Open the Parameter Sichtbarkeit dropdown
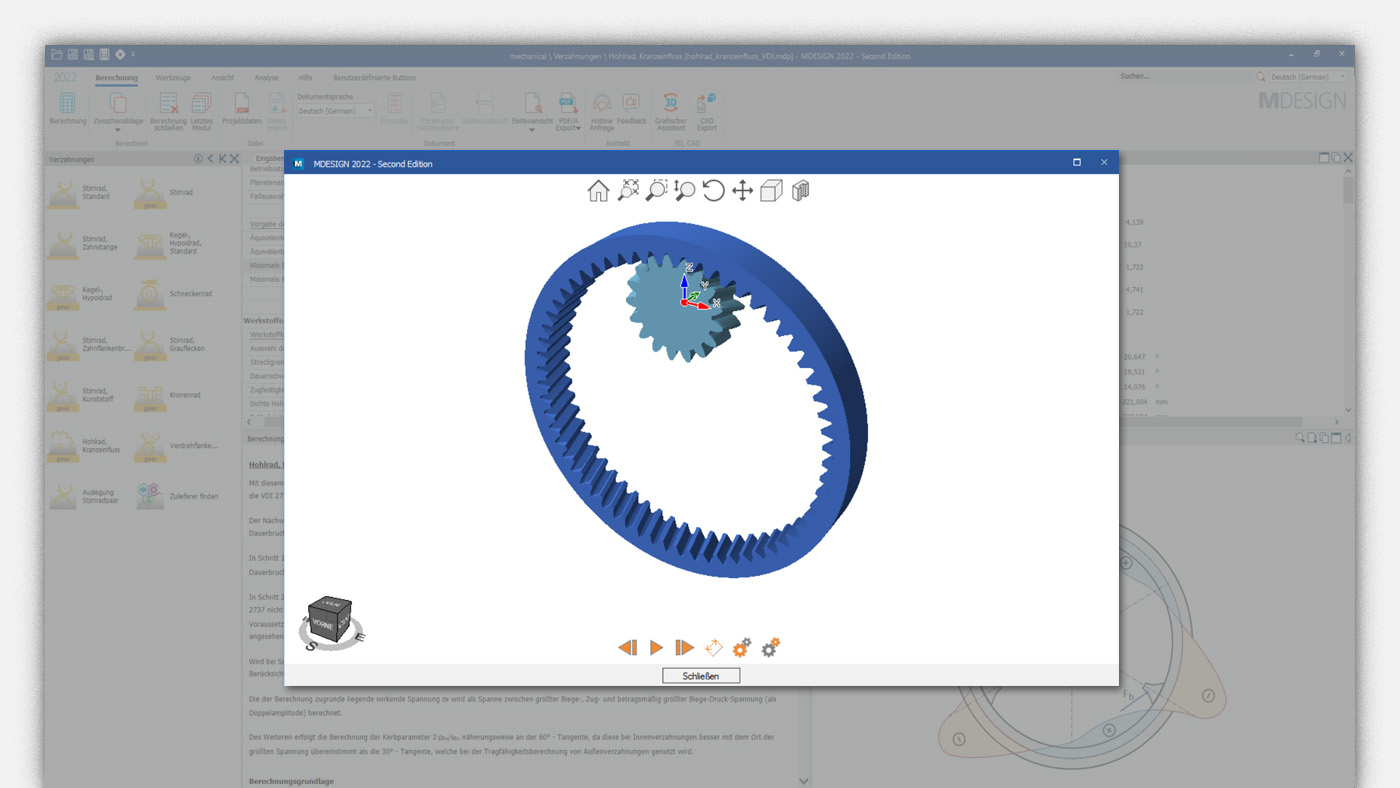Screen dimensions: 1400x788 [437, 112]
